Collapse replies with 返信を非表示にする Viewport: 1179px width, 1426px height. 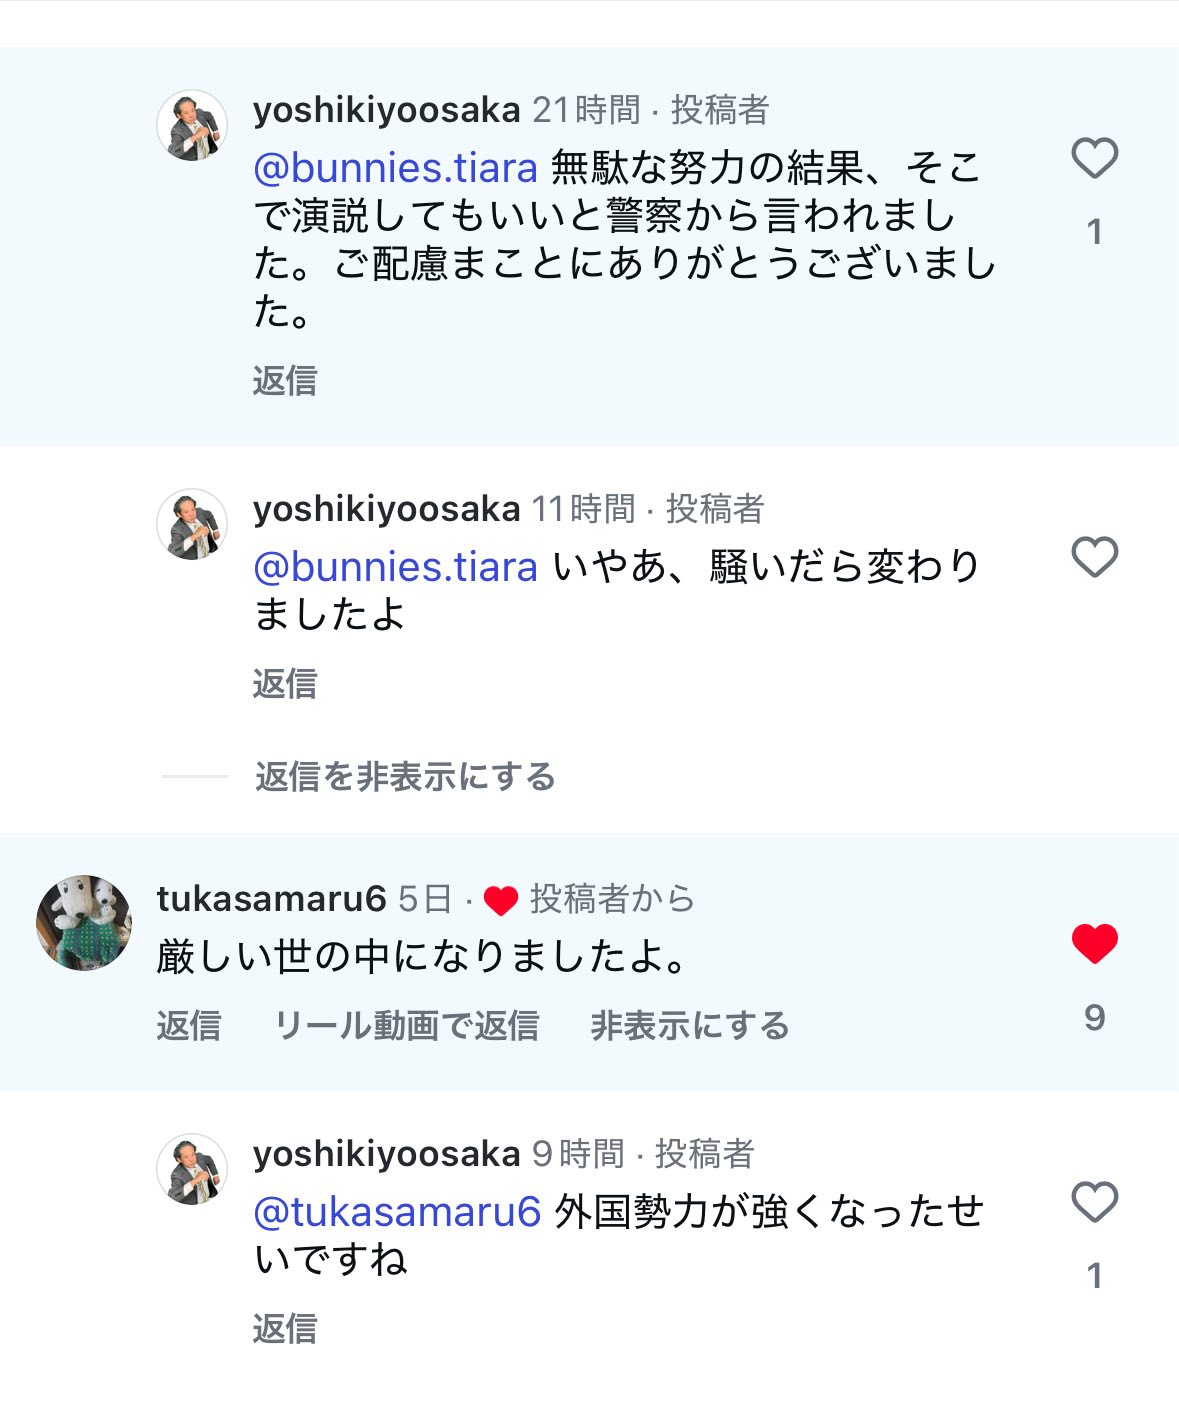point(405,777)
